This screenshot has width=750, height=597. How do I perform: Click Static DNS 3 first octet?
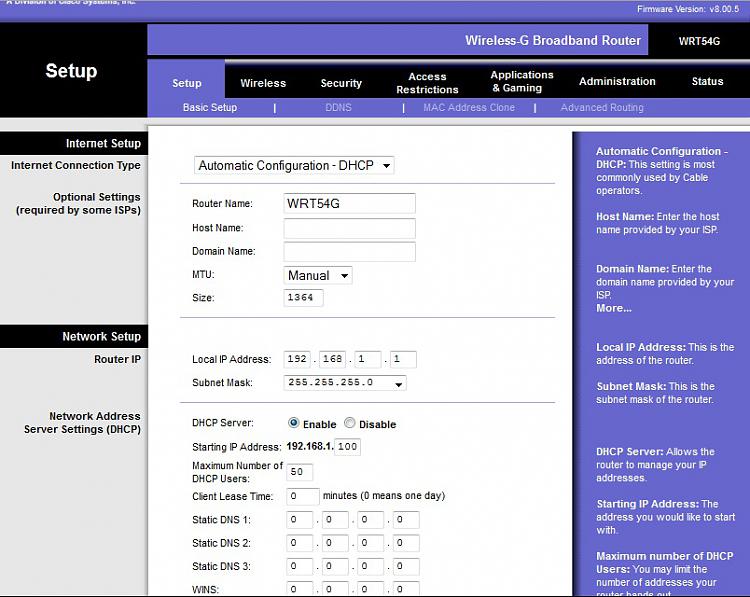coord(299,566)
